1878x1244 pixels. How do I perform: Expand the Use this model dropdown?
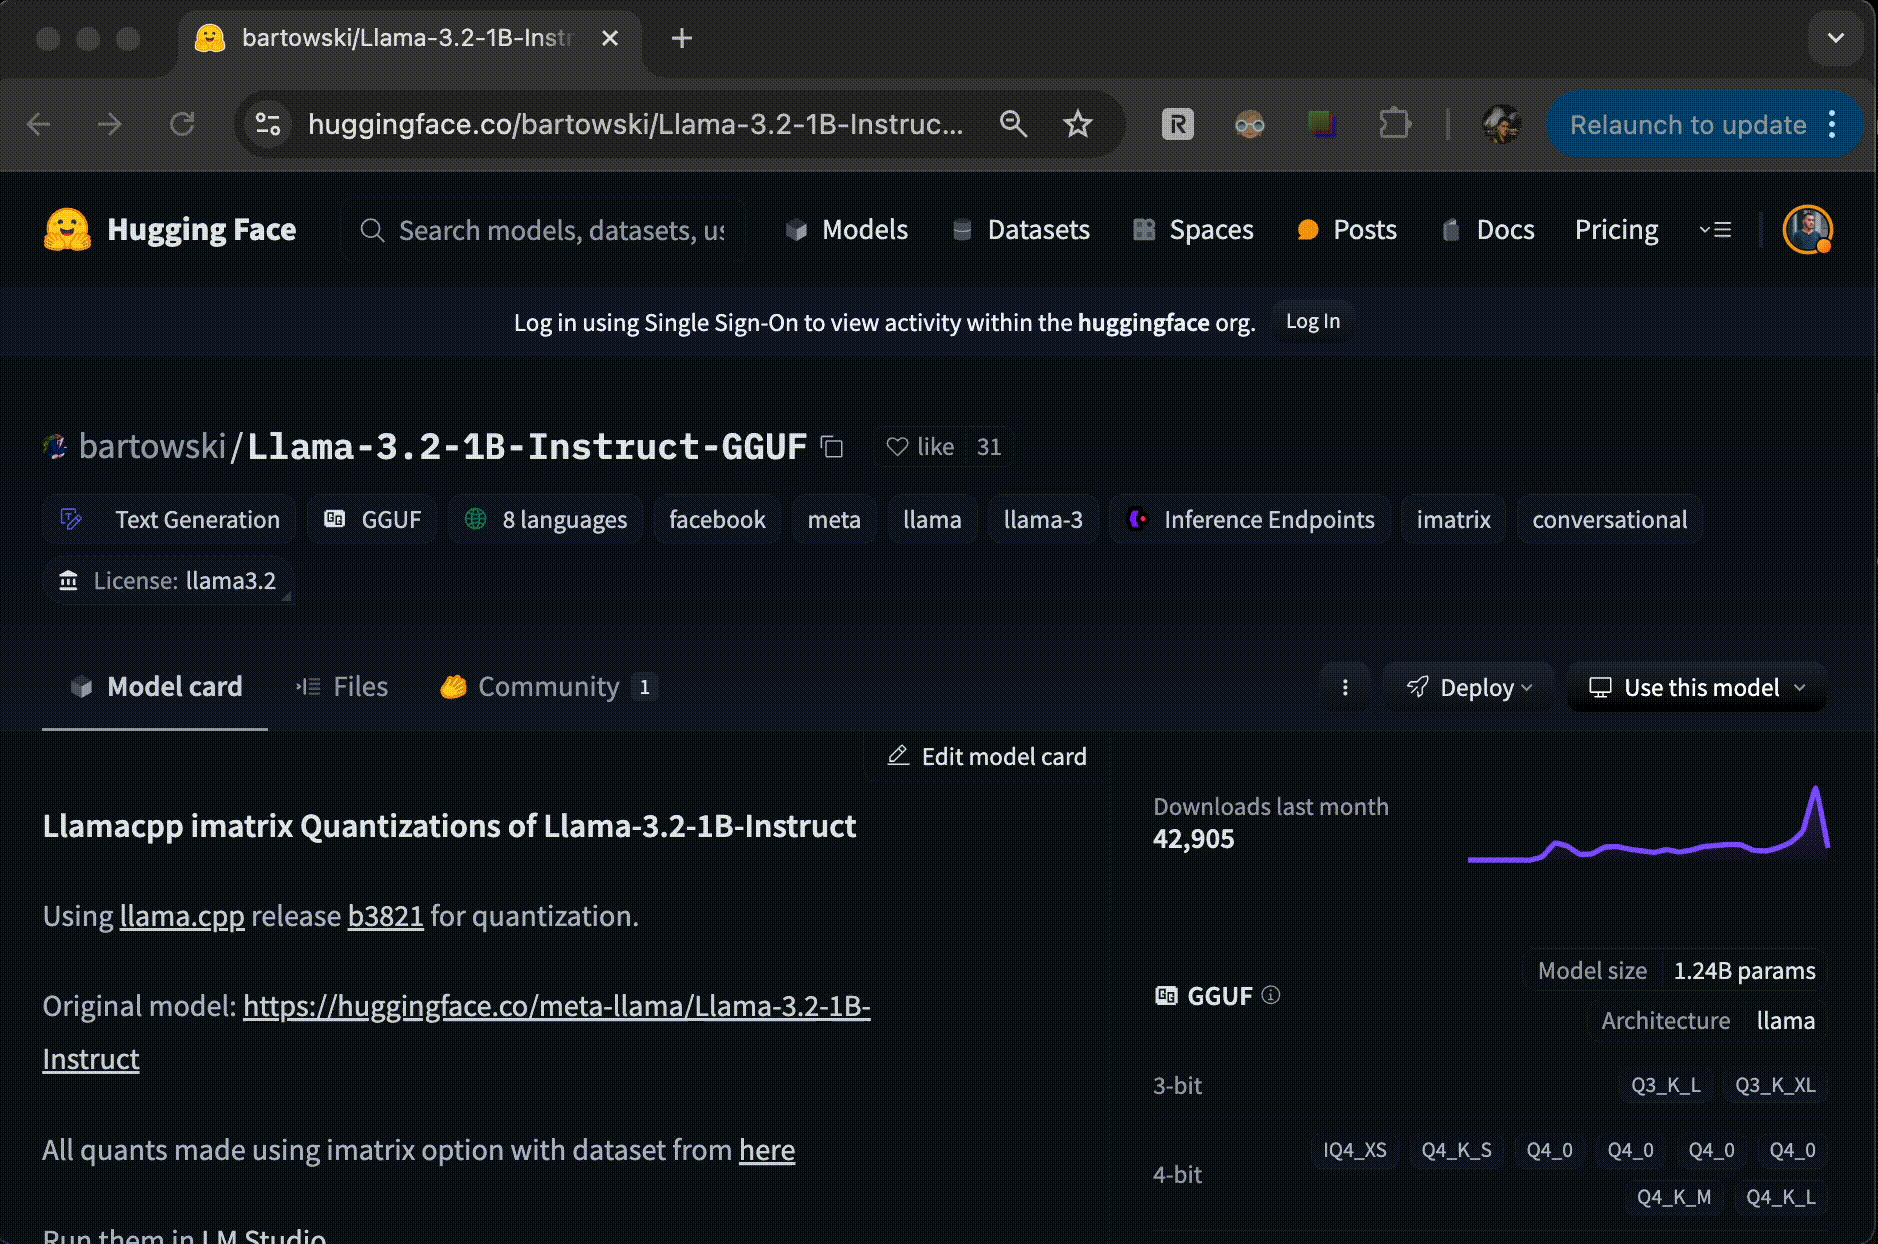[1697, 687]
